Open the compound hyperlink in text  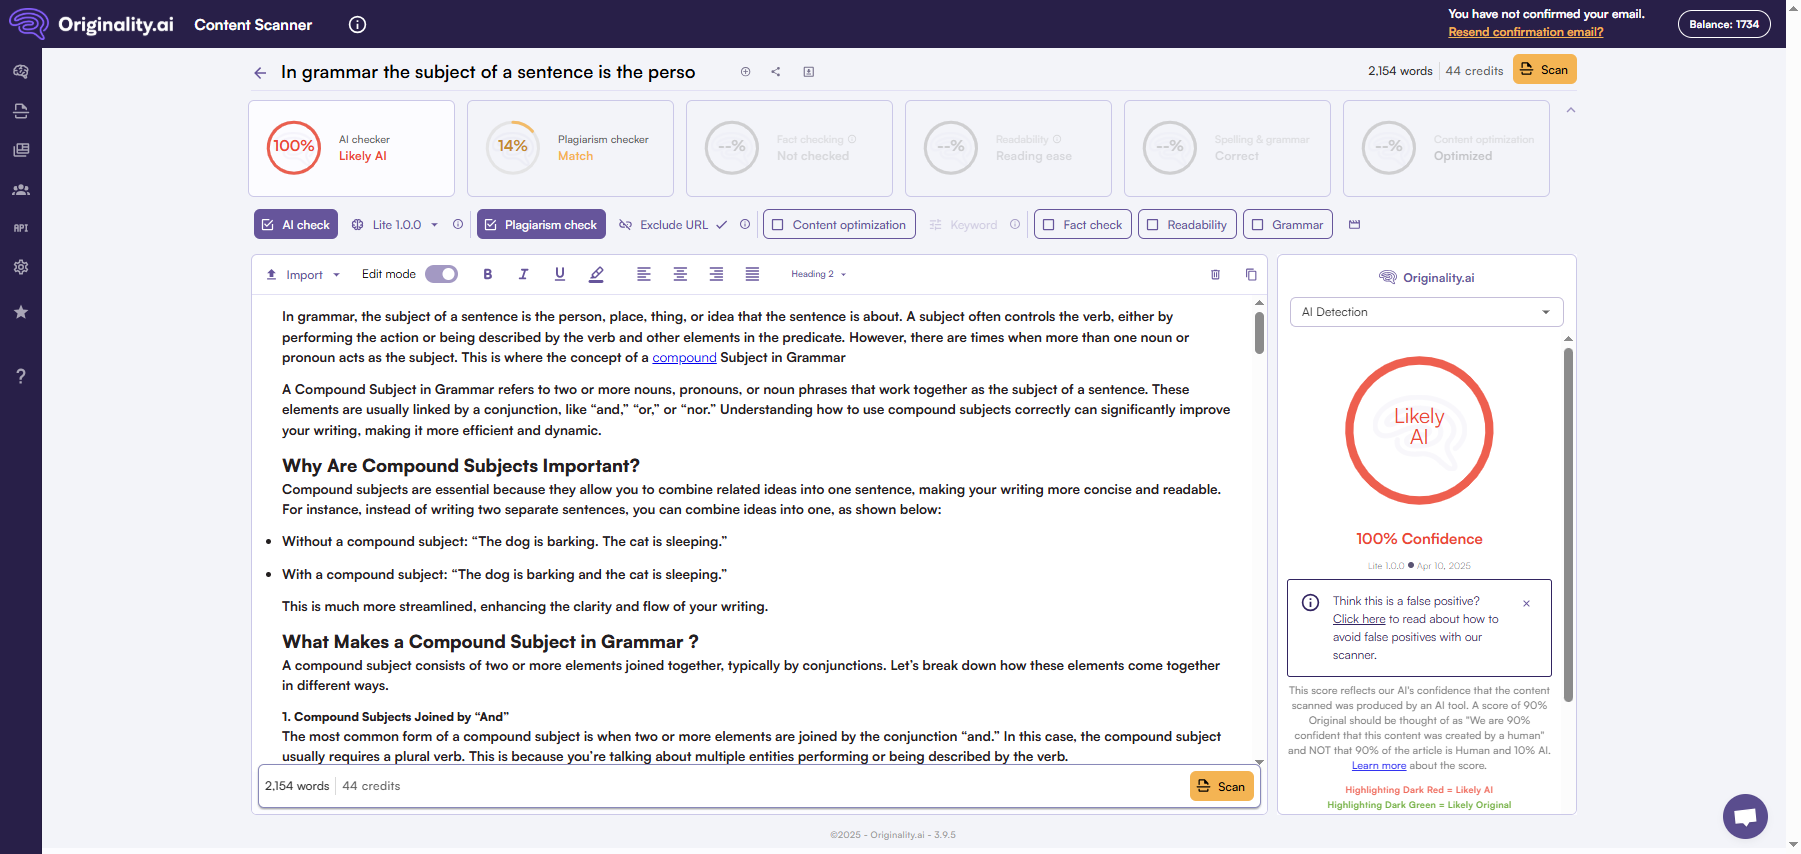684,358
